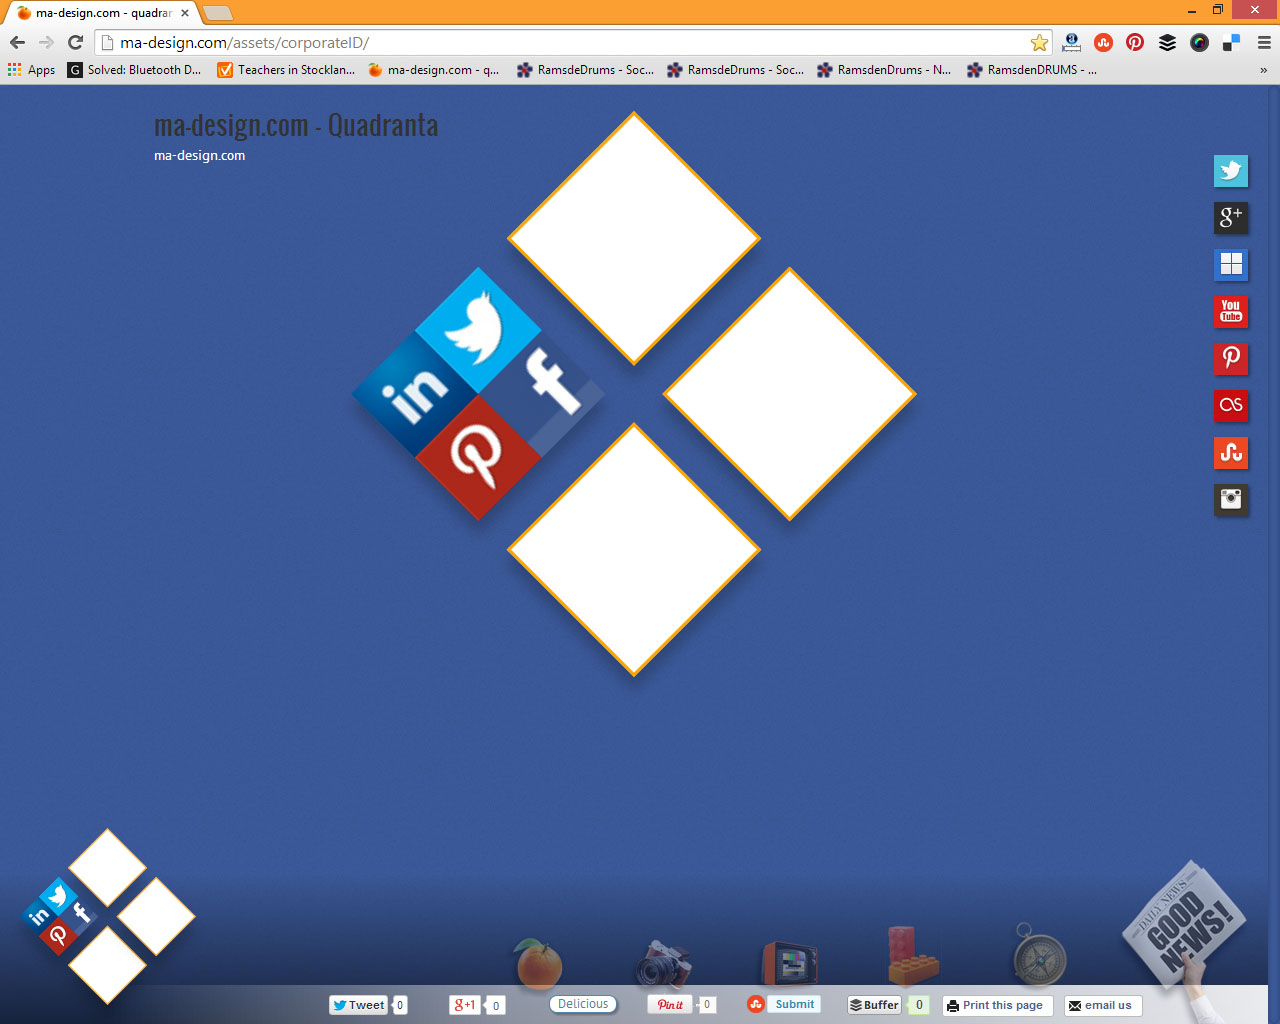Click the orange fruit icon in dock
Image resolution: width=1280 pixels, height=1024 pixels.
(x=539, y=964)
